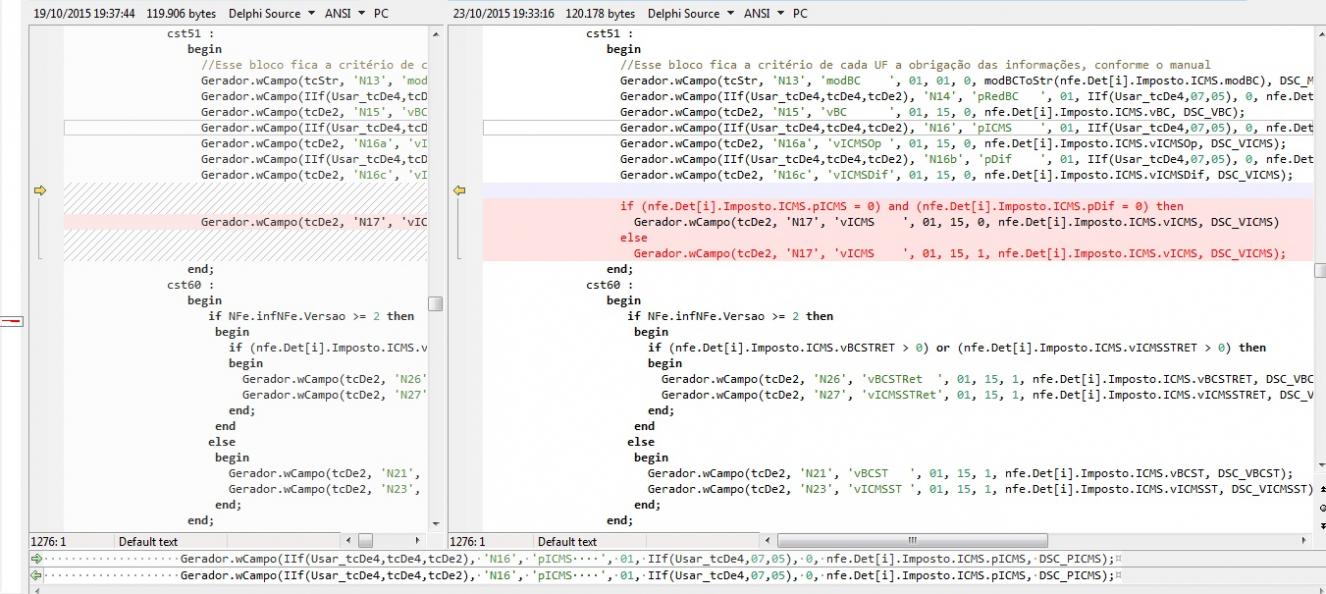Click the 'N21' vBCST line in right pane
The height and width of the screenshot is (594, 1326).
click(970, 473)
